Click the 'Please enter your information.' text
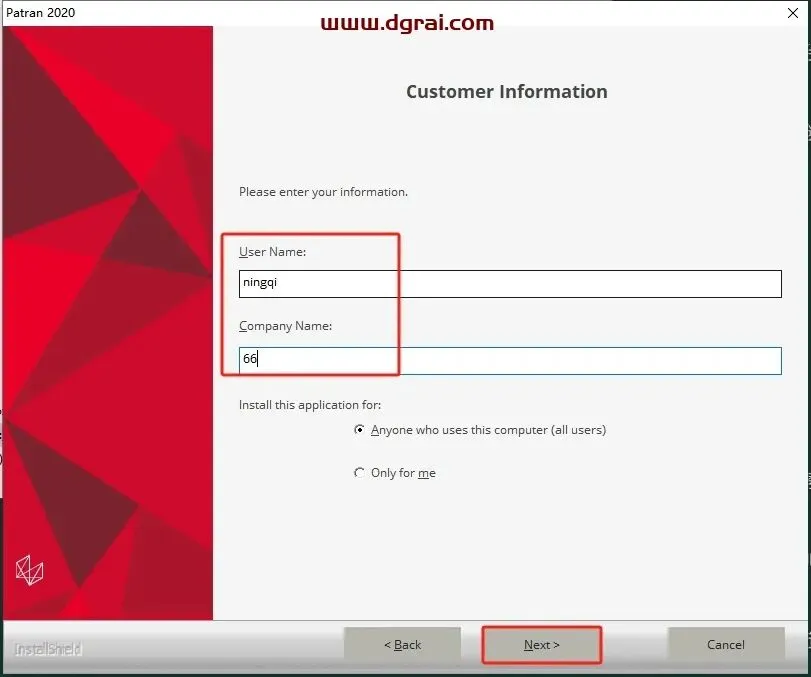This screenshot has width=811, height=677. 323,192
